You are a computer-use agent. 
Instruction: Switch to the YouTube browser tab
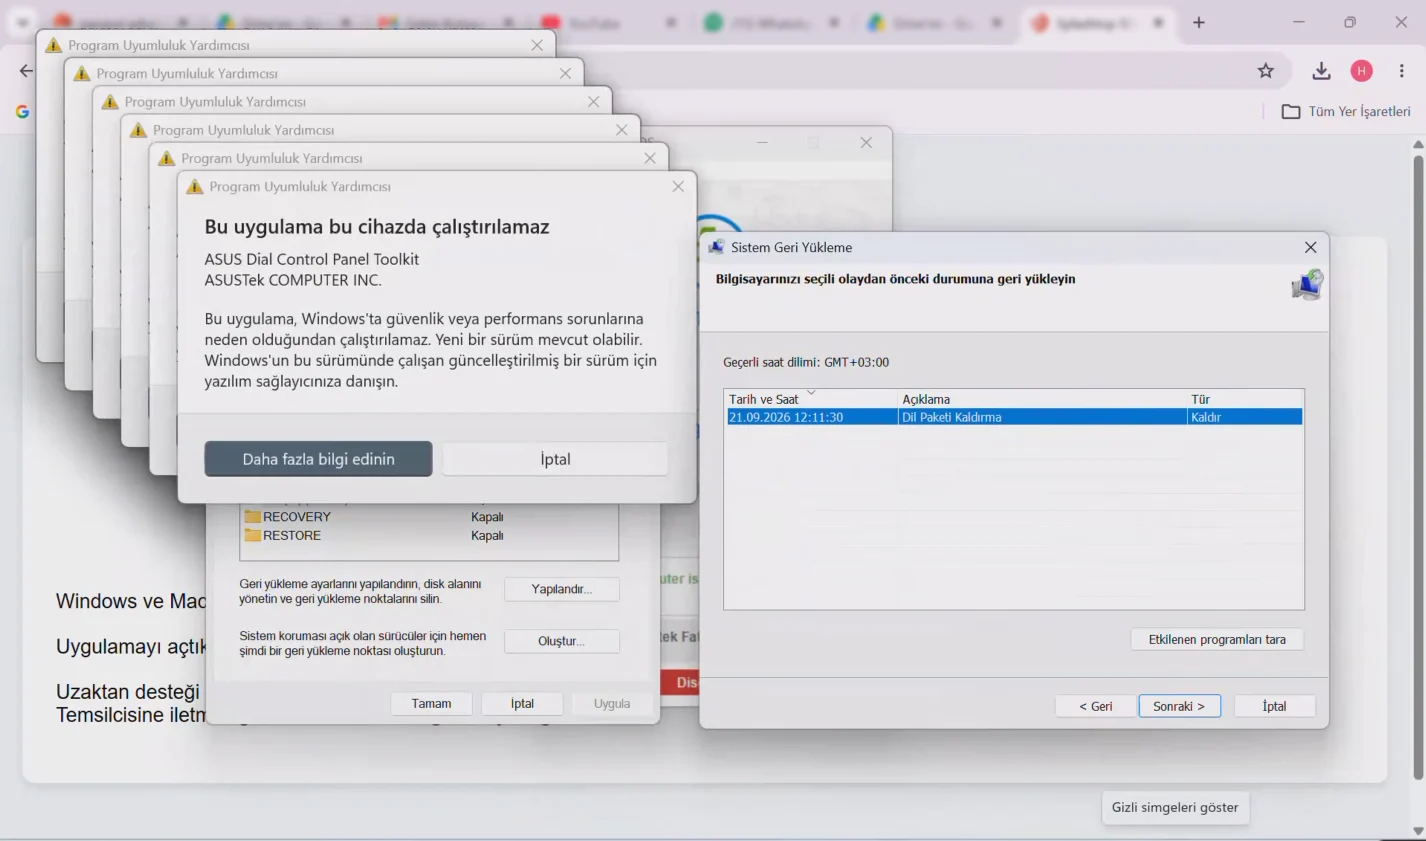[x=607, y=23]
